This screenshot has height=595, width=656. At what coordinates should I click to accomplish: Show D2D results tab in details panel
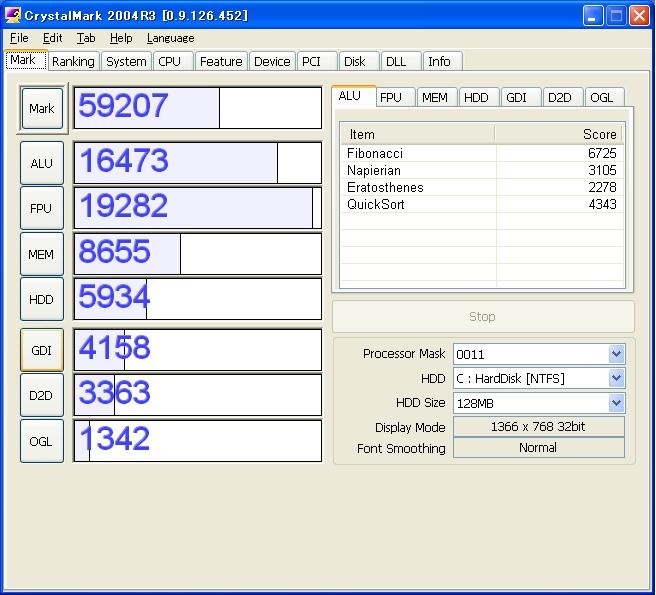pos(562,97)
